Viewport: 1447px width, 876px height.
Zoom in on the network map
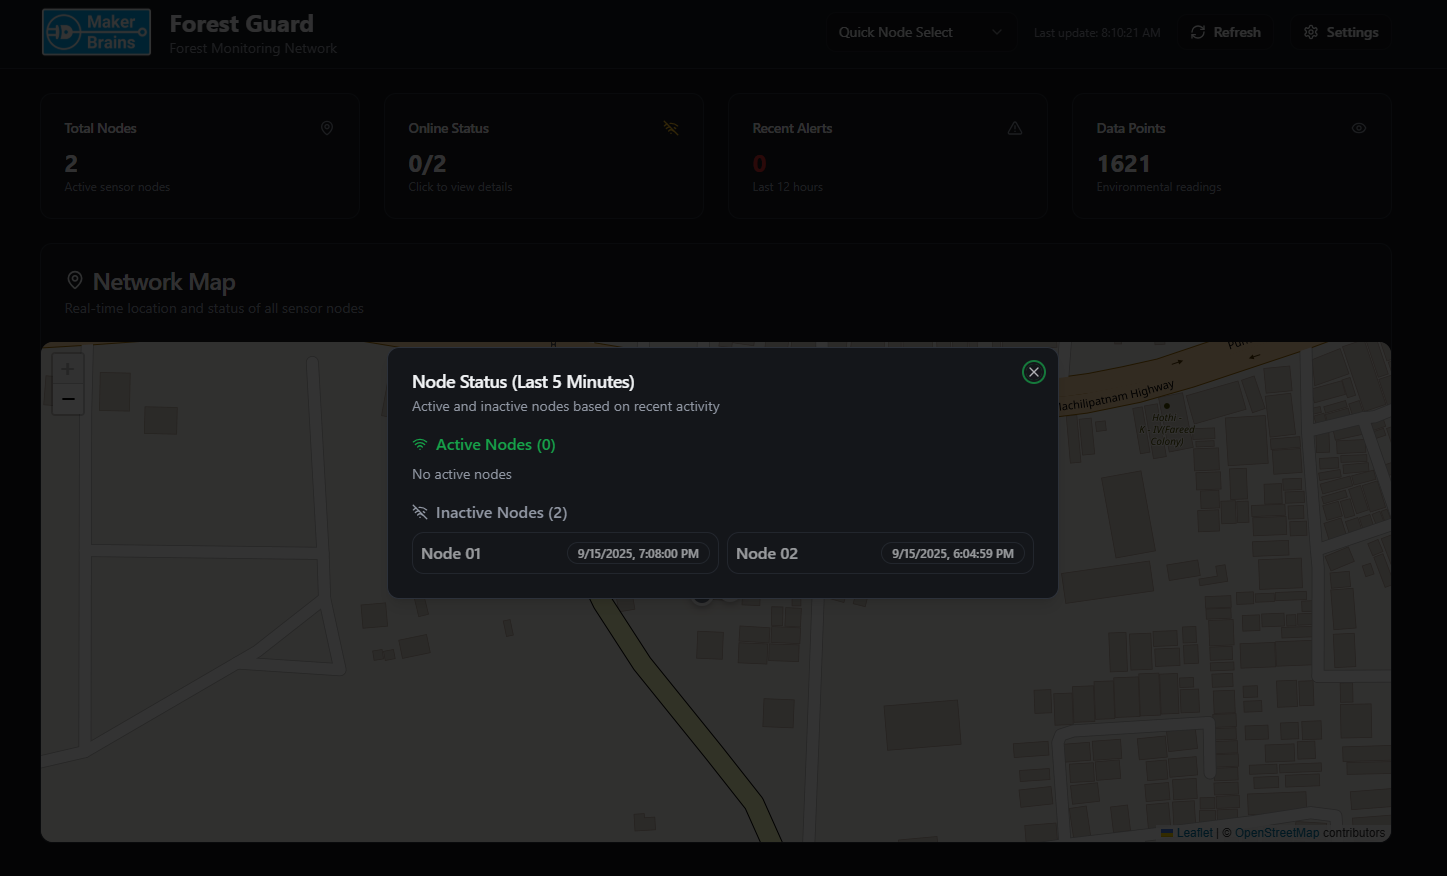coord(67,369)
